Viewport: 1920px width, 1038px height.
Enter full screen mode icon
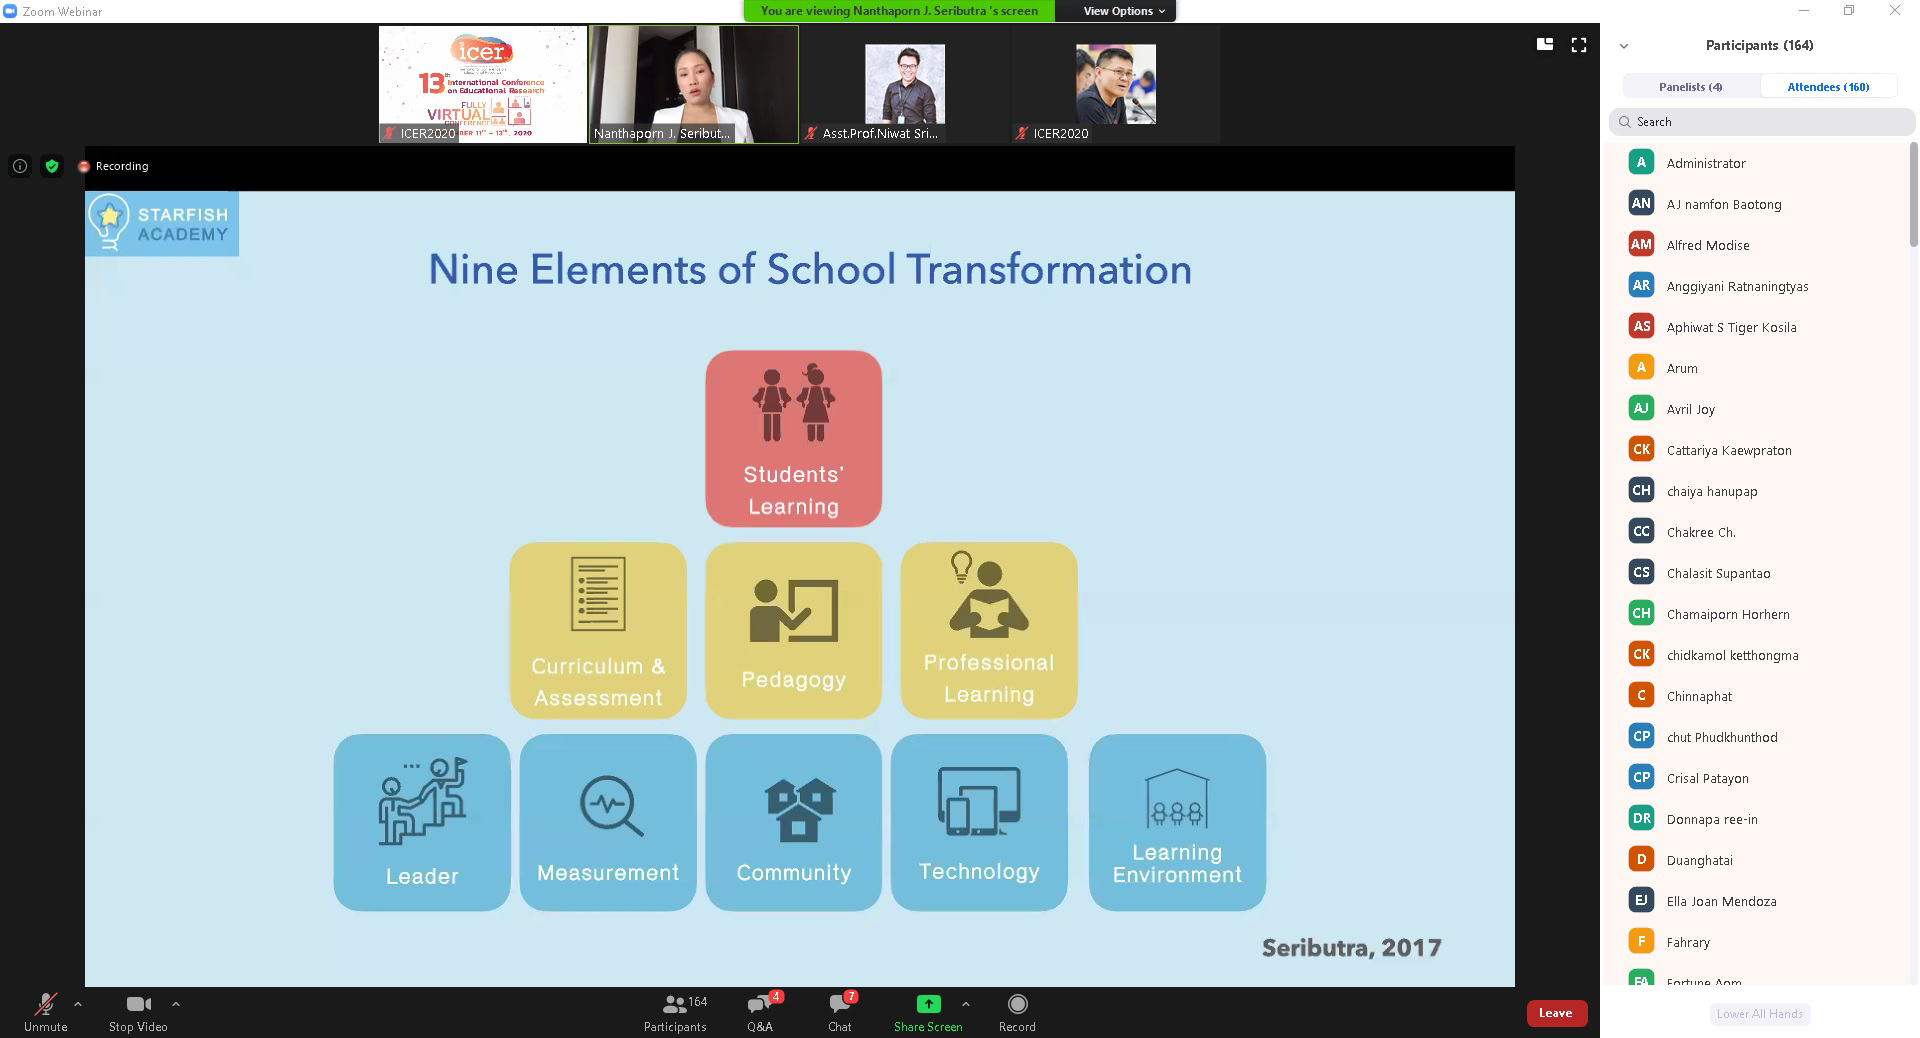point(1579,45)
